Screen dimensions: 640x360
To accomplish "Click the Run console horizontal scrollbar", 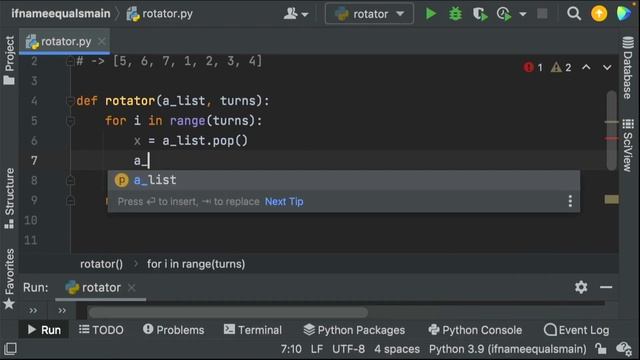I will (228, 312).
